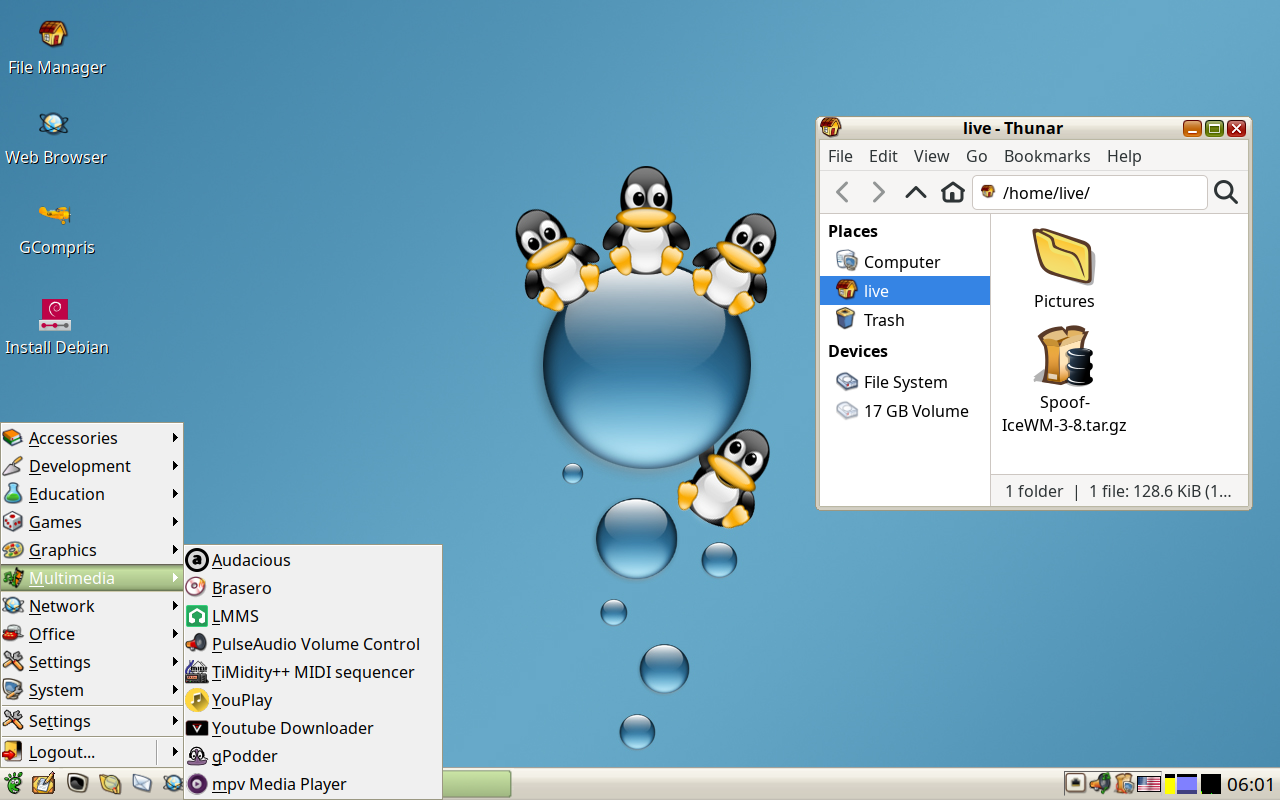Open gPodder from Multimedia submenu
1280x800 pixels.
(x=313, y=756)
